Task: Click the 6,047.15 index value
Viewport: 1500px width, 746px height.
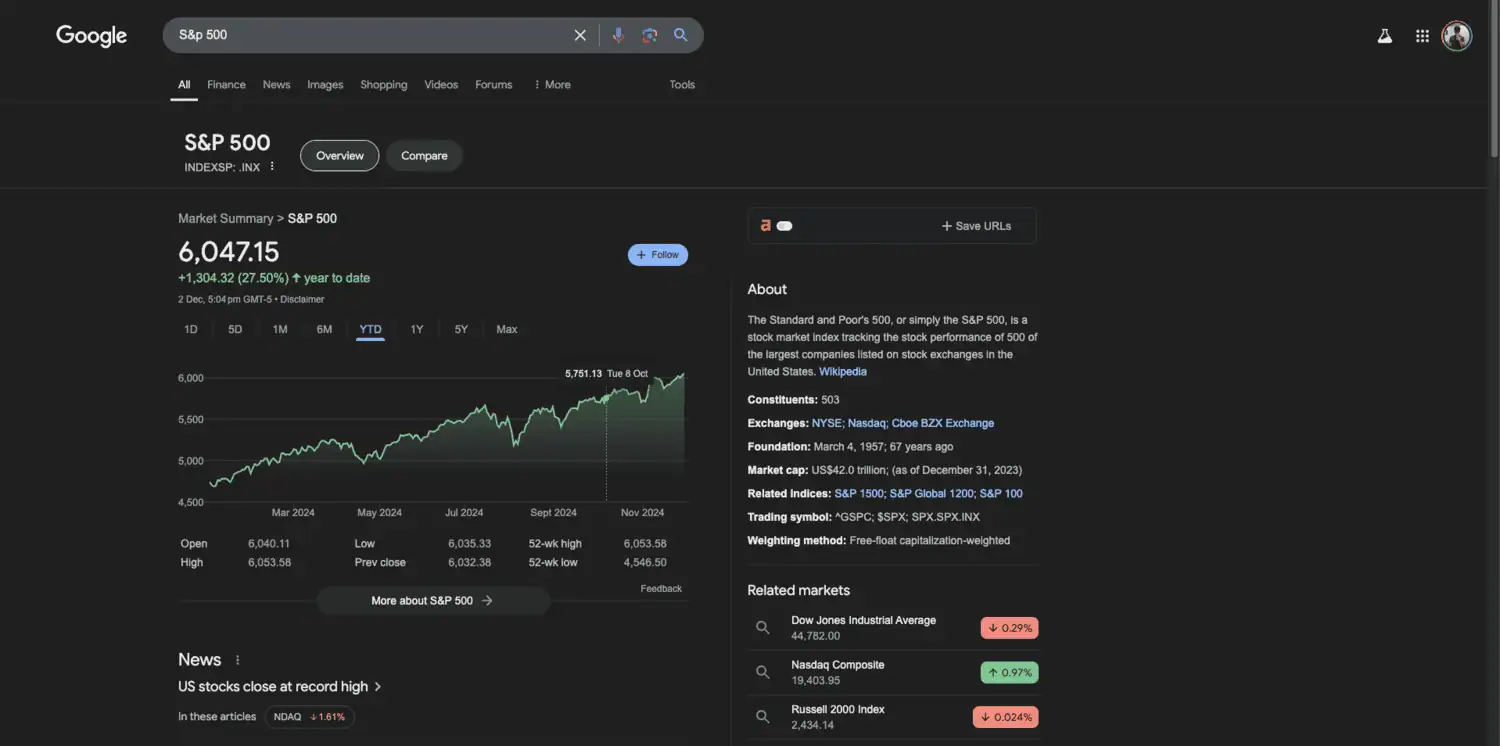Action: [x=229, y=252]
